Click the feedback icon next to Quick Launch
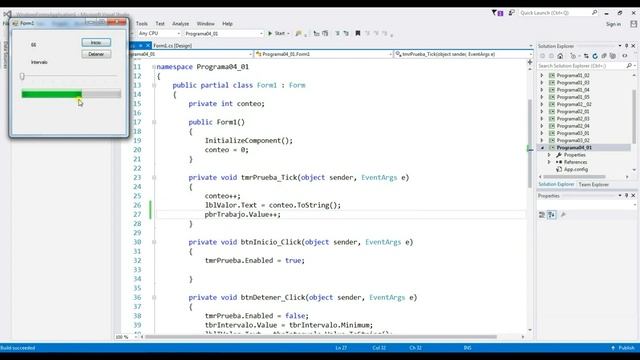Screen dimensions: 640x360 coord(511,13)
